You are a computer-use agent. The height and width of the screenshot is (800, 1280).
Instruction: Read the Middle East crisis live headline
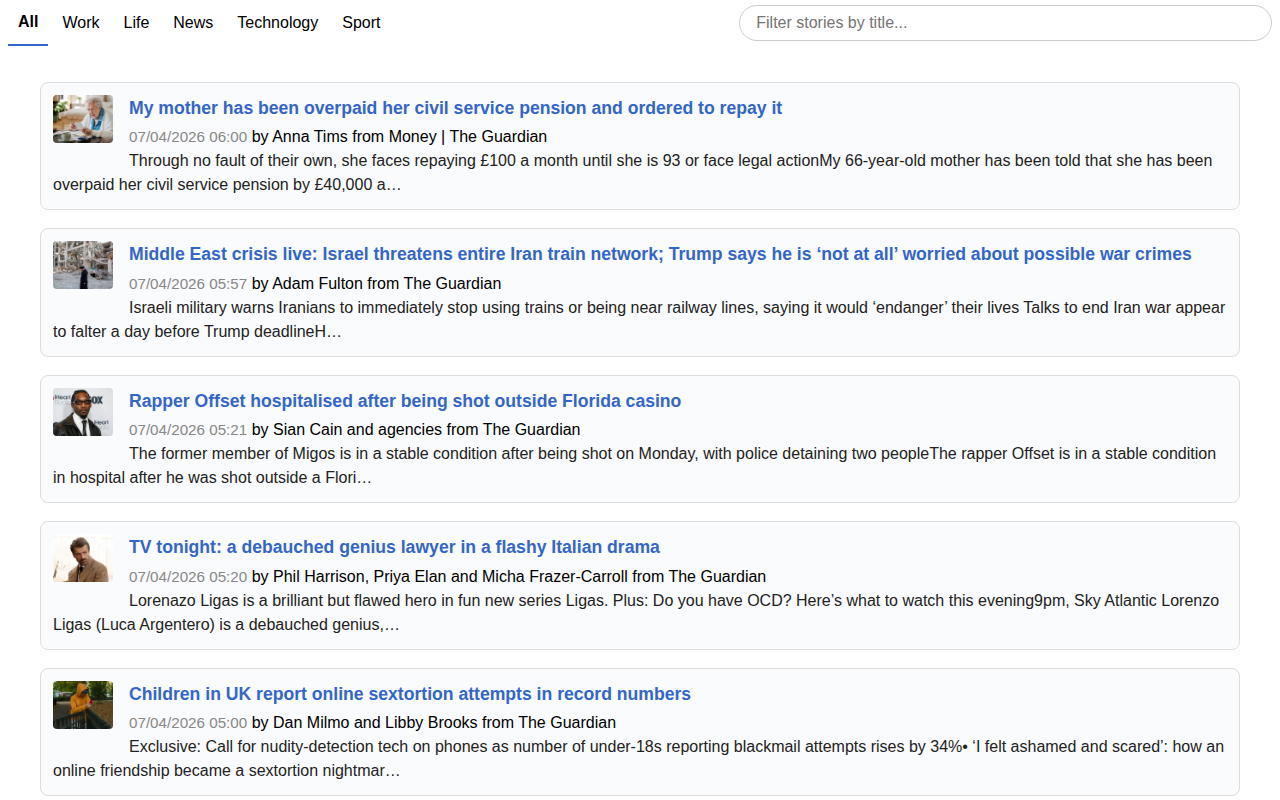[660, 254]
